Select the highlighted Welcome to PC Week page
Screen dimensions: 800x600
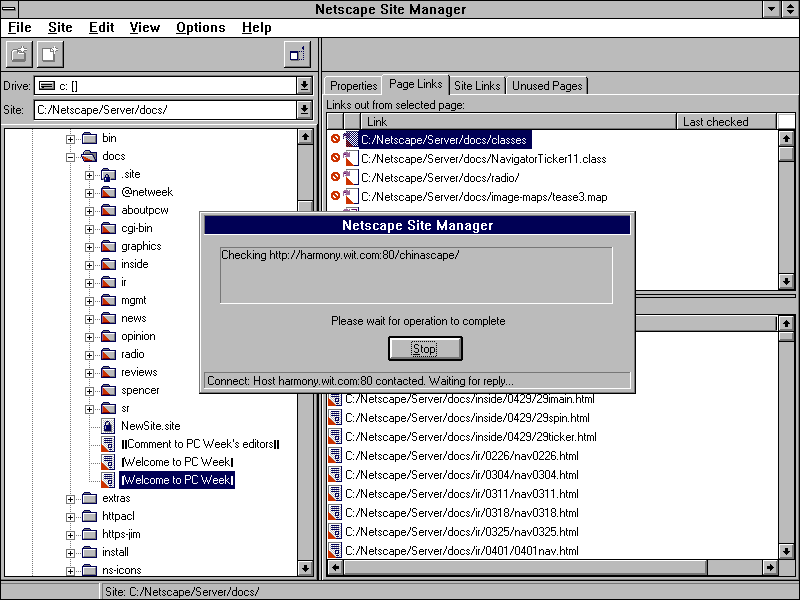click(x=177, y=480)
